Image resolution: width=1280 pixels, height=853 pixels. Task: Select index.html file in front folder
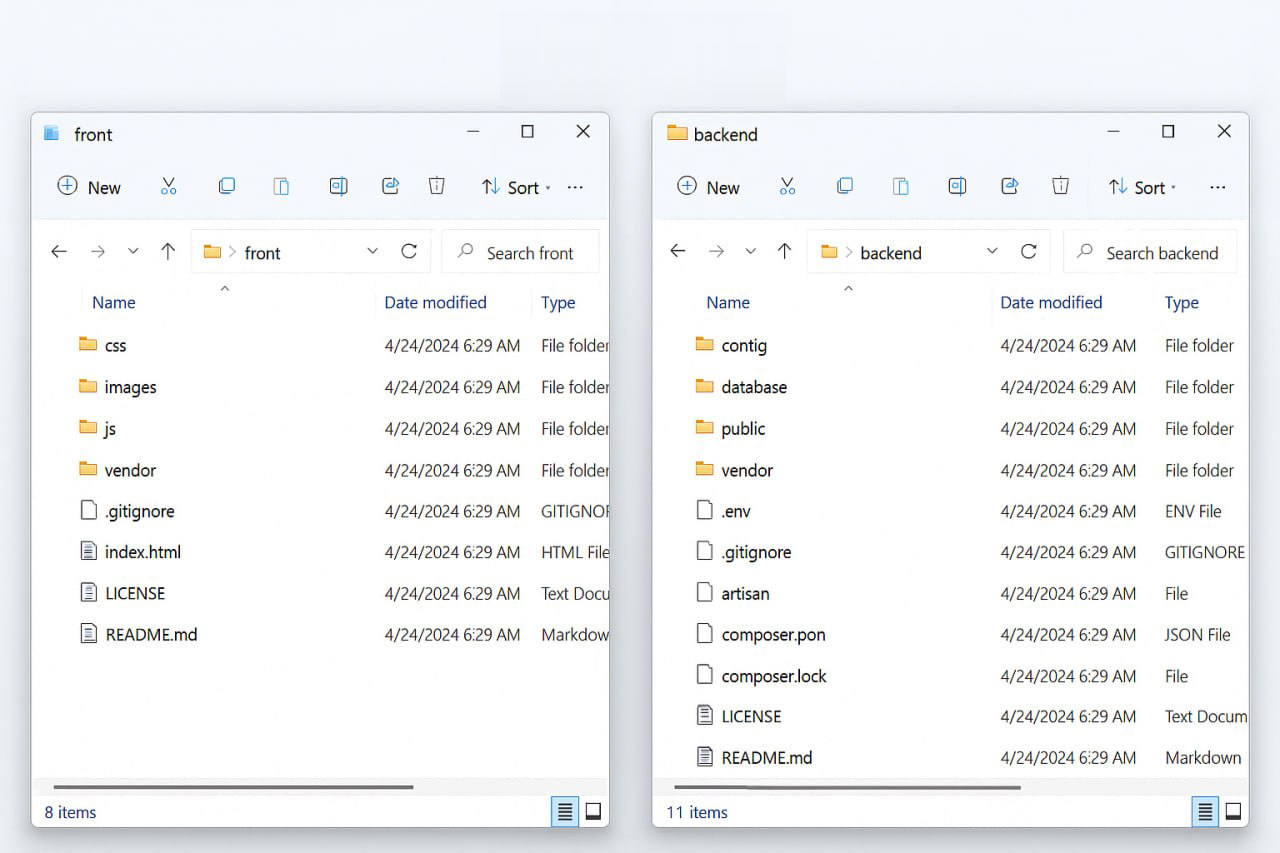point(143,552)
